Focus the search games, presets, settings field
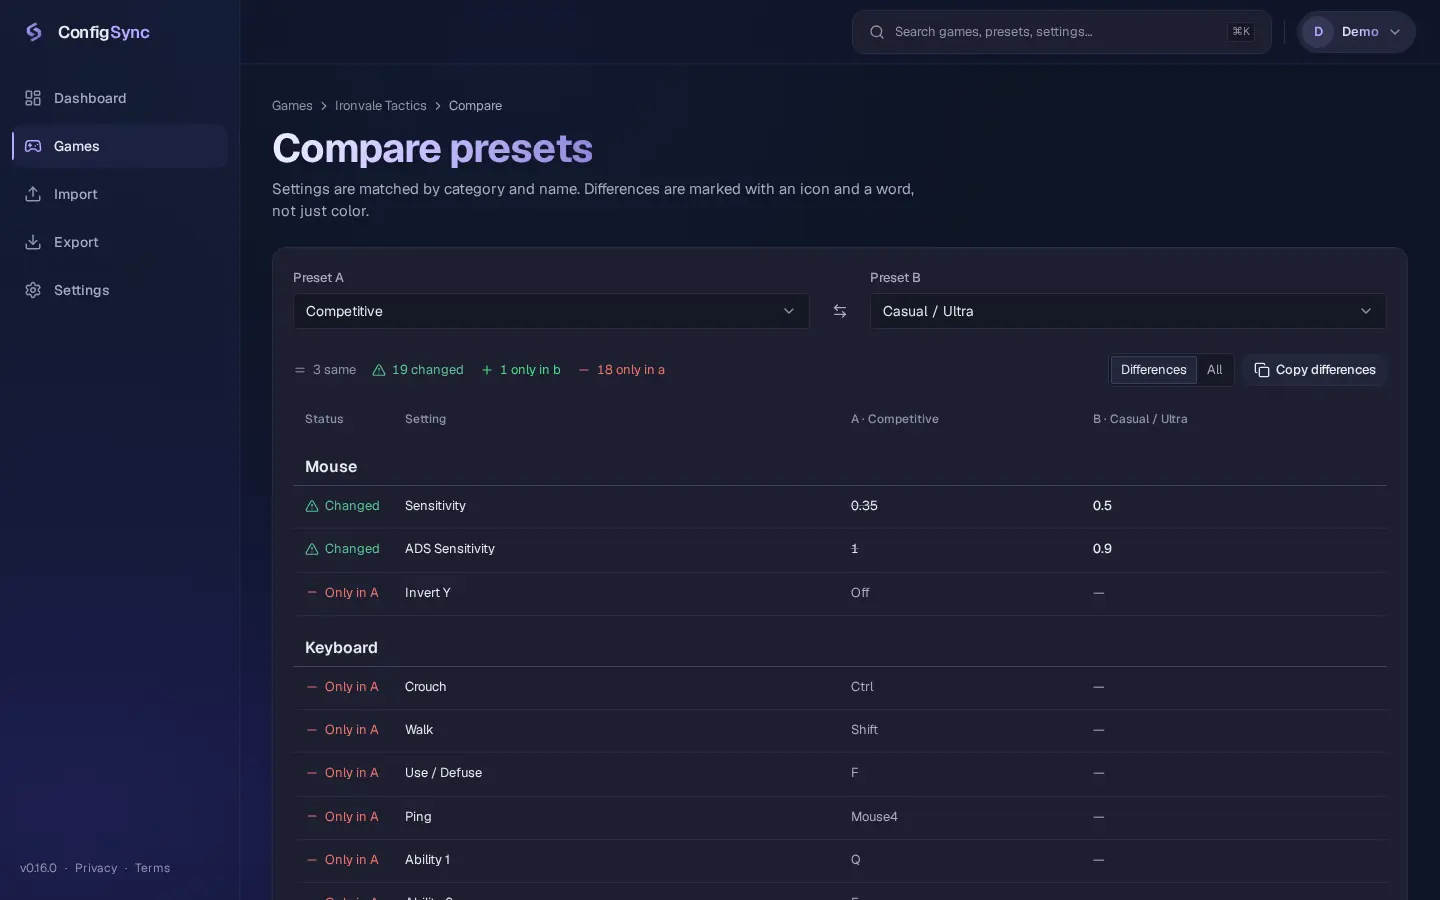The height and width of the screenshot is (900, 1440). point(1062,32)
